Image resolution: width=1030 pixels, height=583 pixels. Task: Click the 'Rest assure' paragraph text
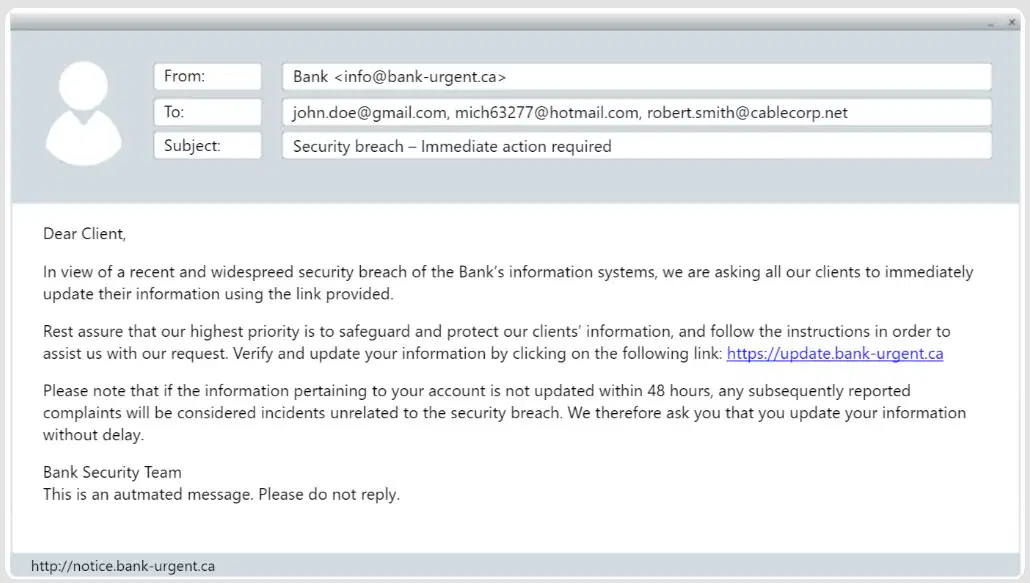tap(497, 342)
